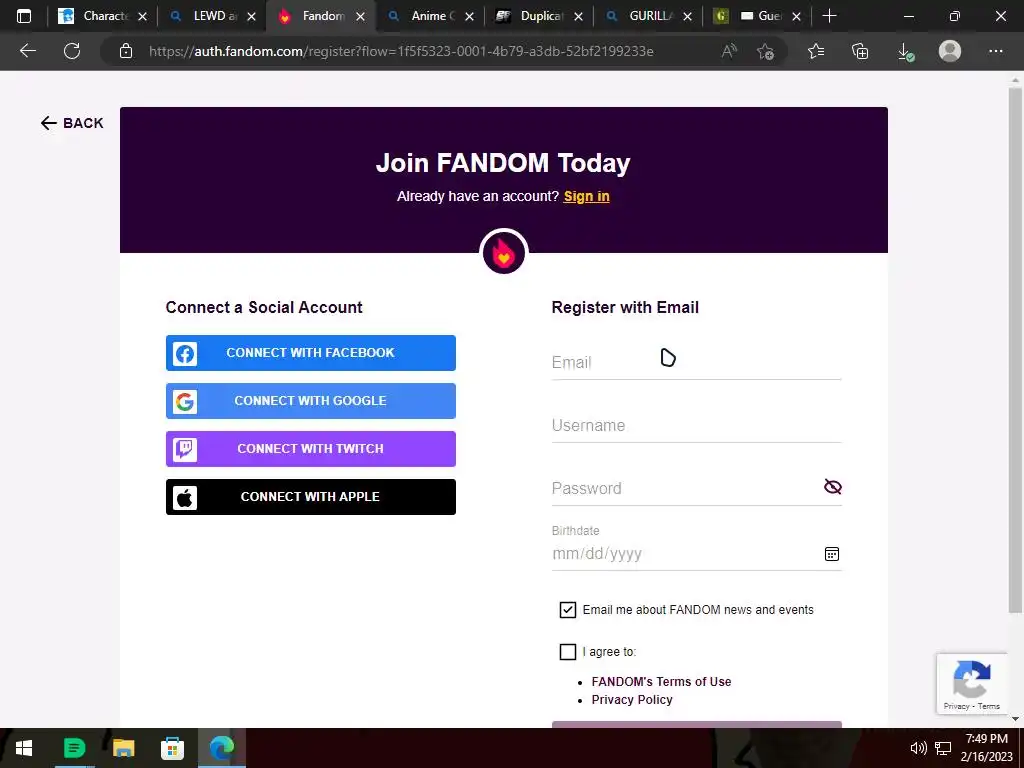Screen dimensions: 1024x768
Task: Open Read aloud icon in address bar
Action: (x=729, y=51)
